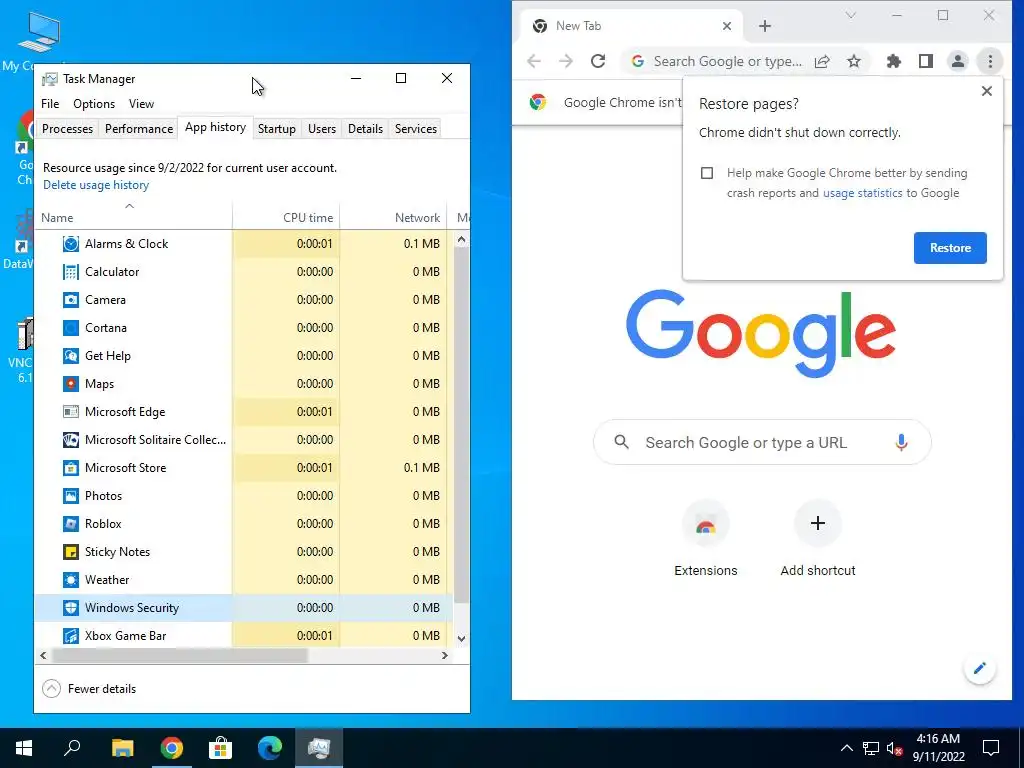Click the Xbox Game Bar icon
The height and width of the screenshot is (768, 1024).
pyautogui.click(x=71, y=635)
